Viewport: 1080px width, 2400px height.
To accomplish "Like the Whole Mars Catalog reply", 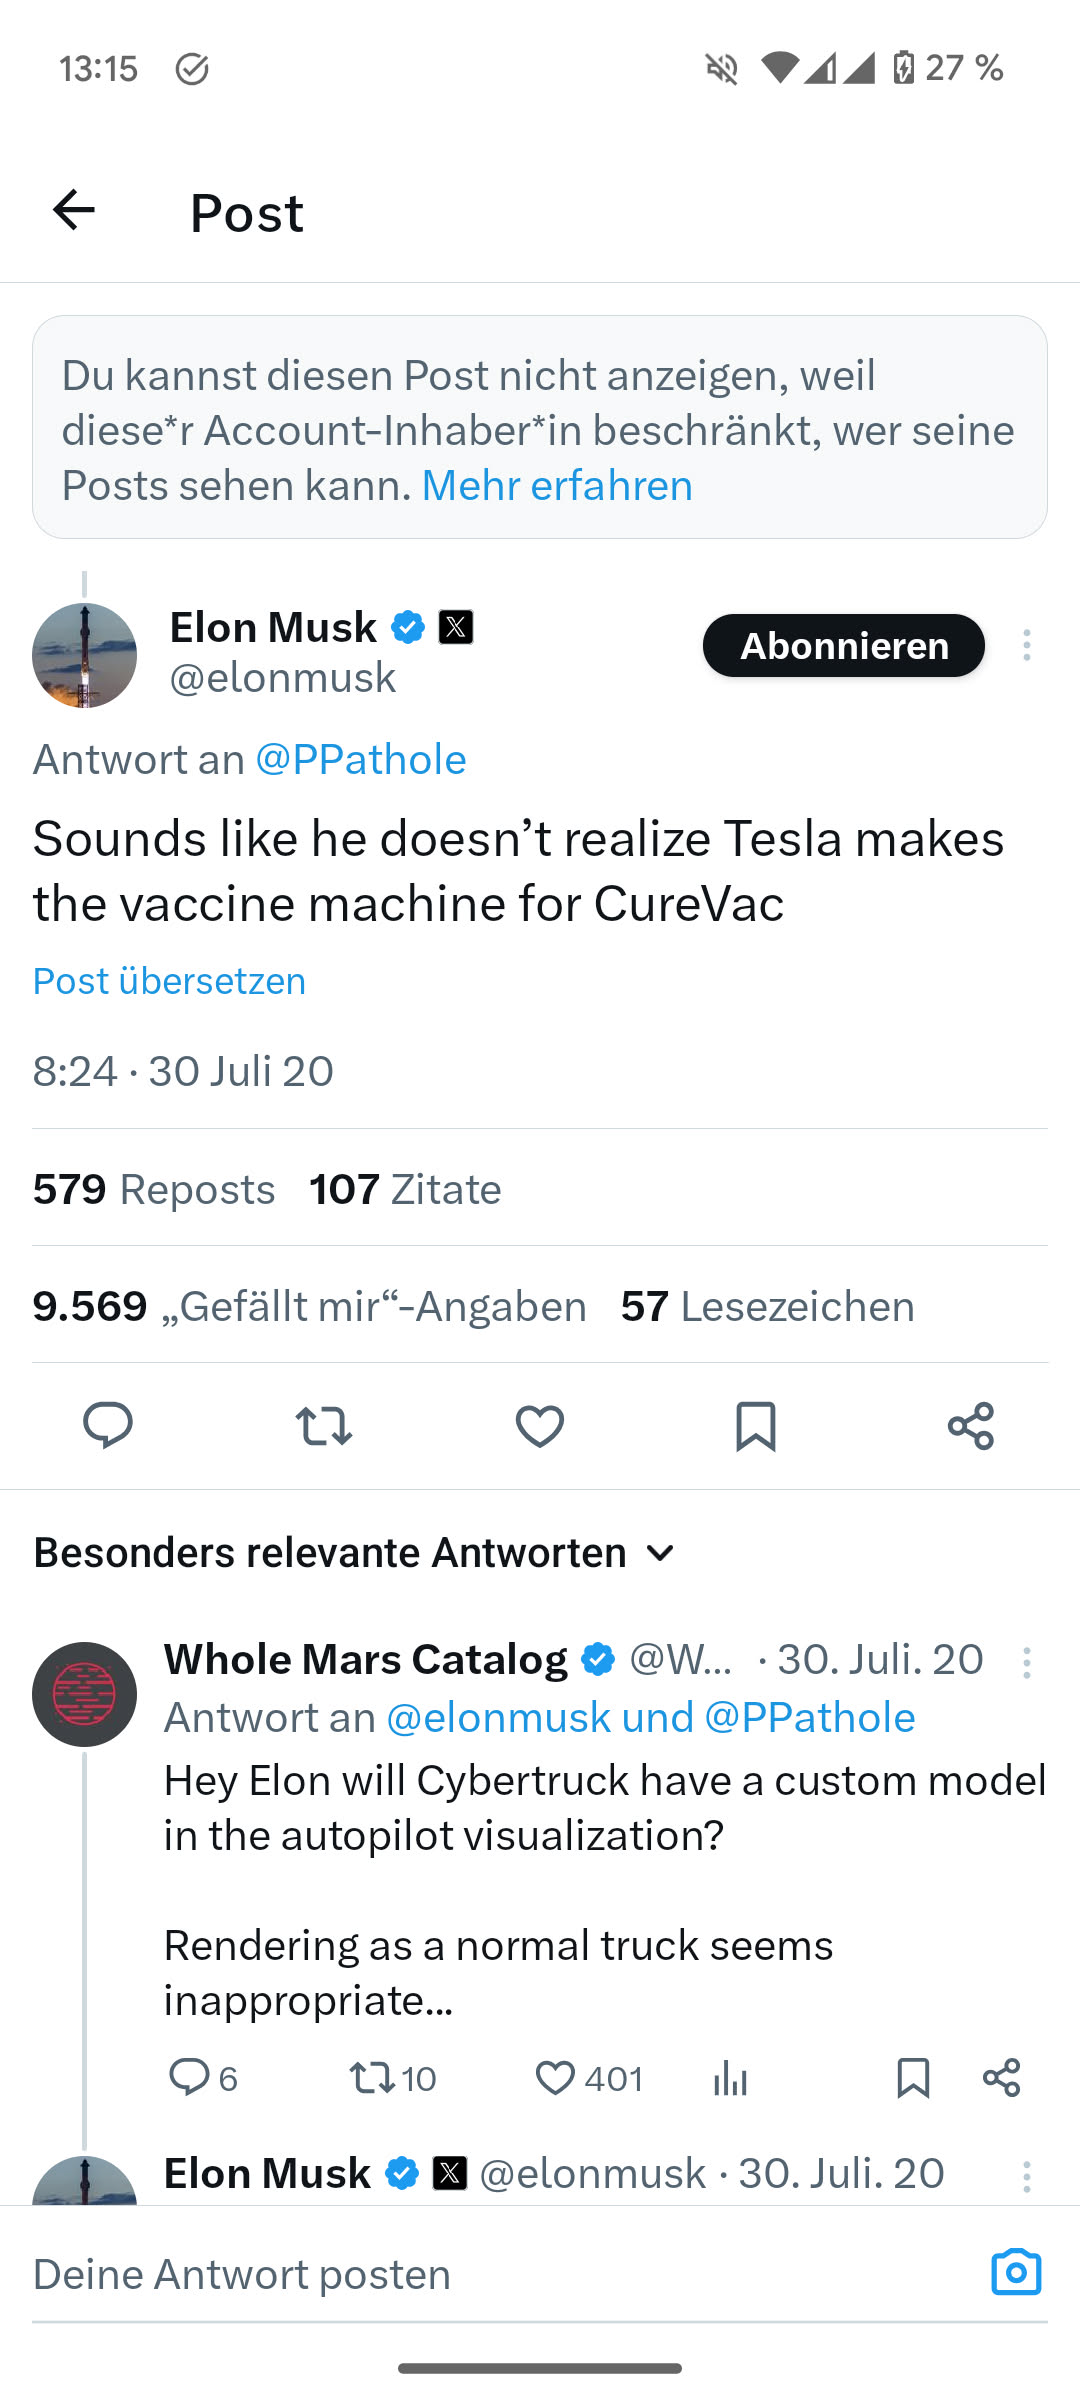I will point(556,2078).
